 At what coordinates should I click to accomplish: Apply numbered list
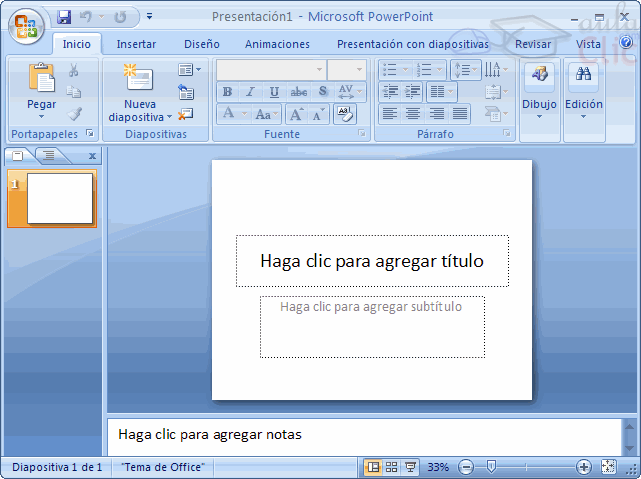[x=428, y=70]
